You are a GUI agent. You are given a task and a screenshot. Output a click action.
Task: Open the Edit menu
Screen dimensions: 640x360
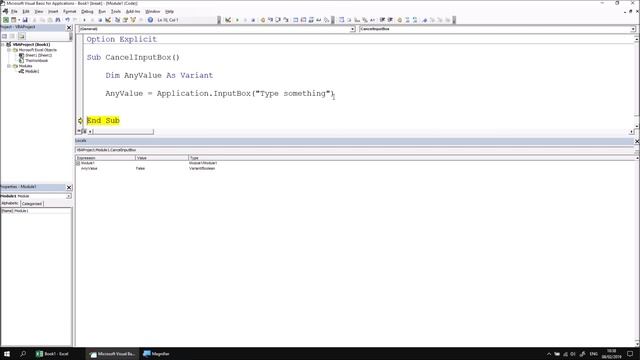pos(26,11)
